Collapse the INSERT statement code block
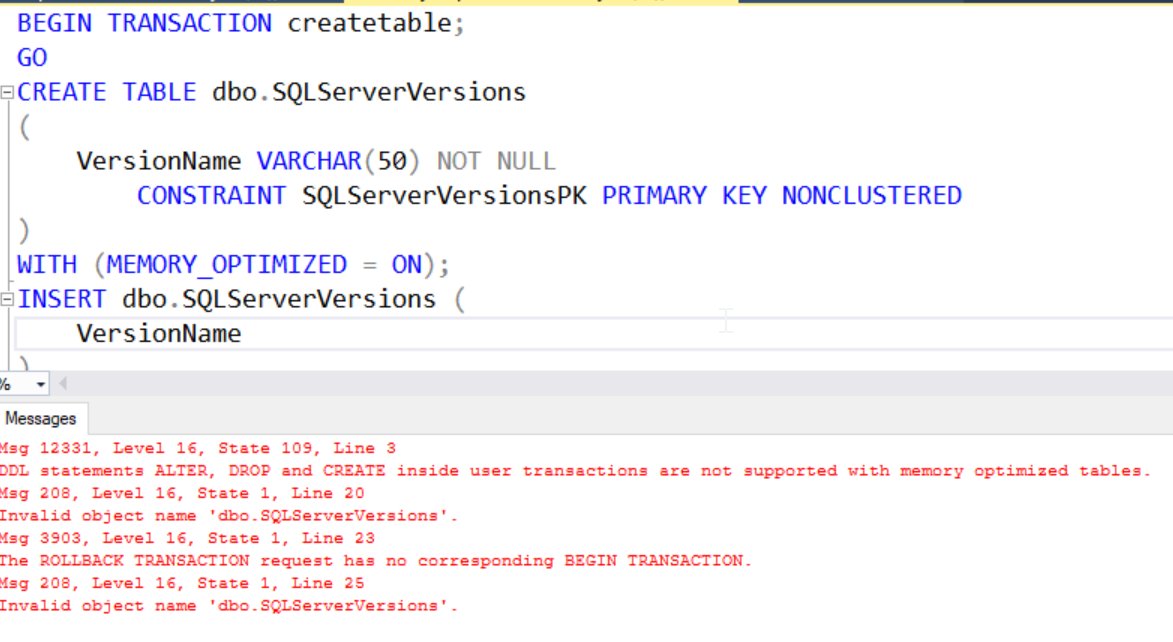Viewport: 1173px width, 642px height. coord(7,300)
